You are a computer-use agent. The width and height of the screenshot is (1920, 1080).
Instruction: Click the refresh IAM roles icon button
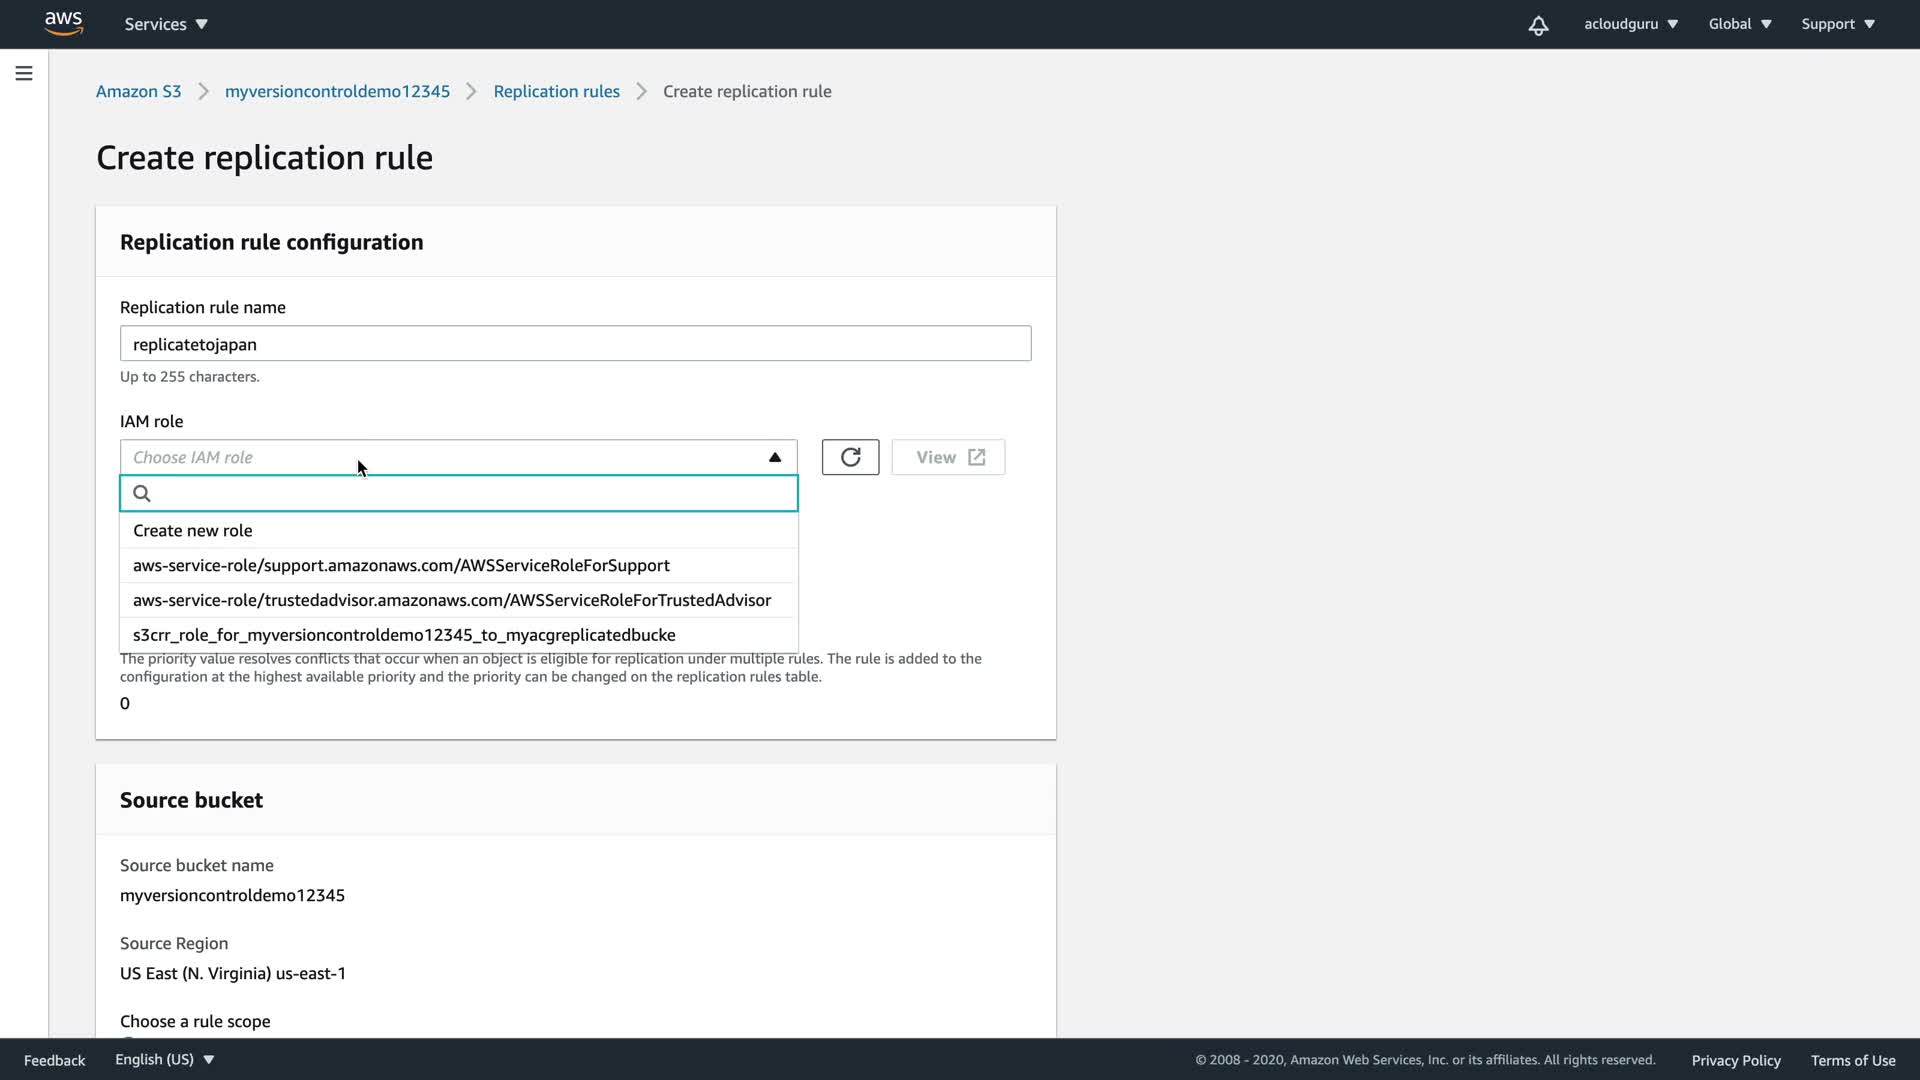click(850, 457)
